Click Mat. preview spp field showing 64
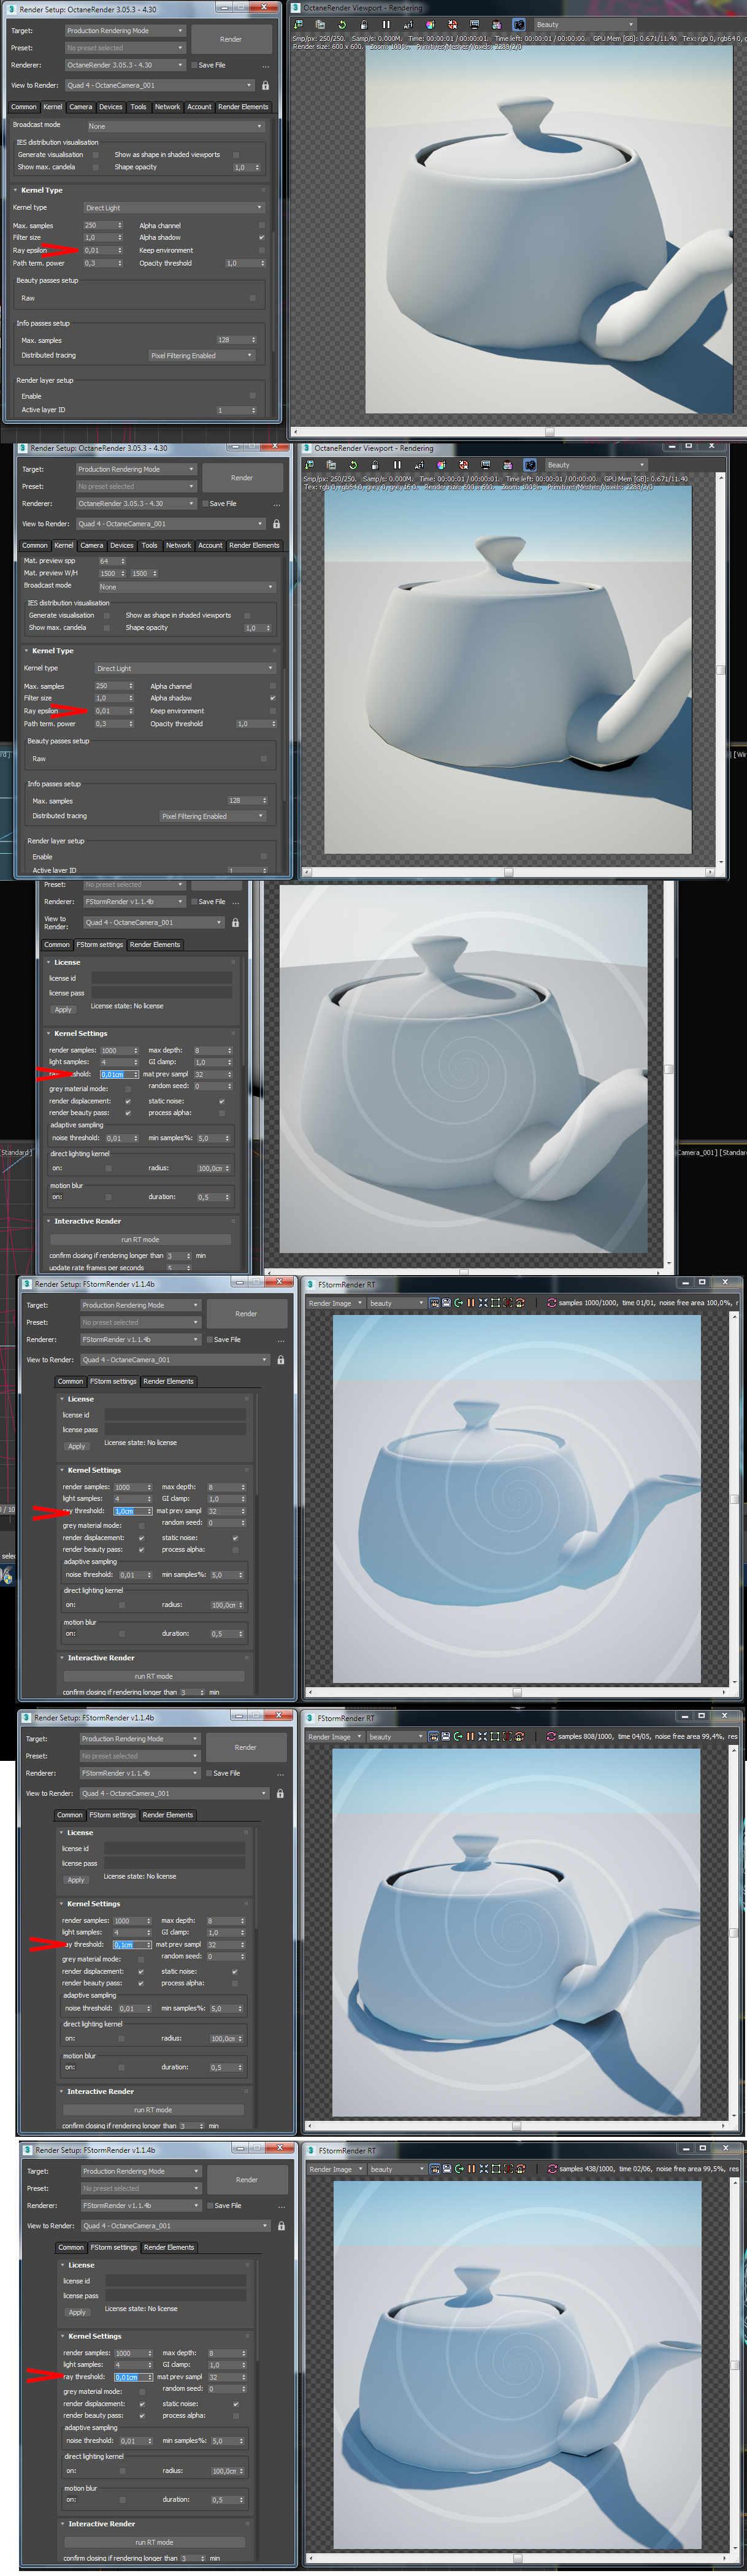The image size is (747, 2576). (x=112, y=561)
